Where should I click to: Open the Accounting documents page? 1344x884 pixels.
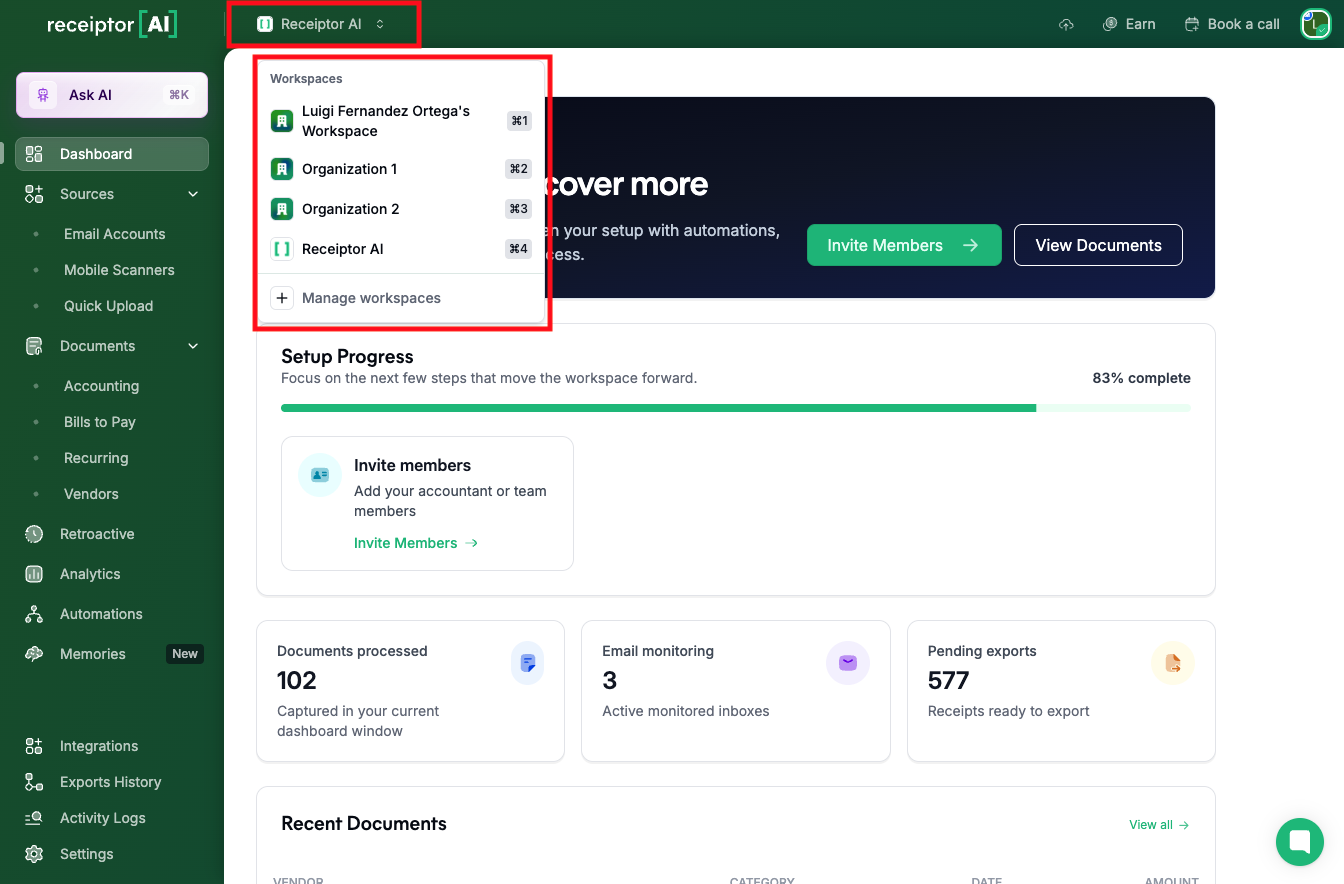[101, 386]
